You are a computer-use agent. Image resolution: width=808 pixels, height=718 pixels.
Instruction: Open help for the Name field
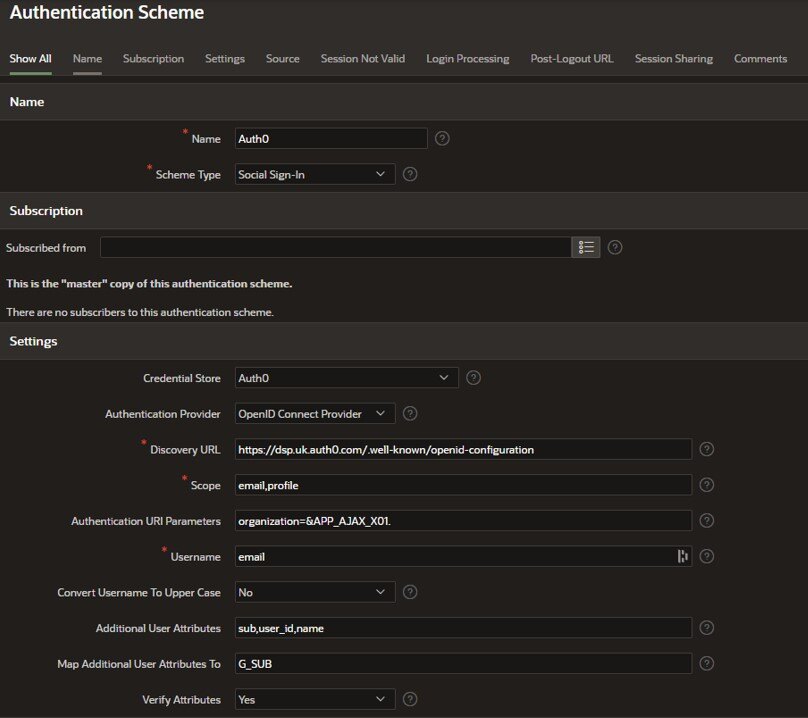(x=442, y=139)
